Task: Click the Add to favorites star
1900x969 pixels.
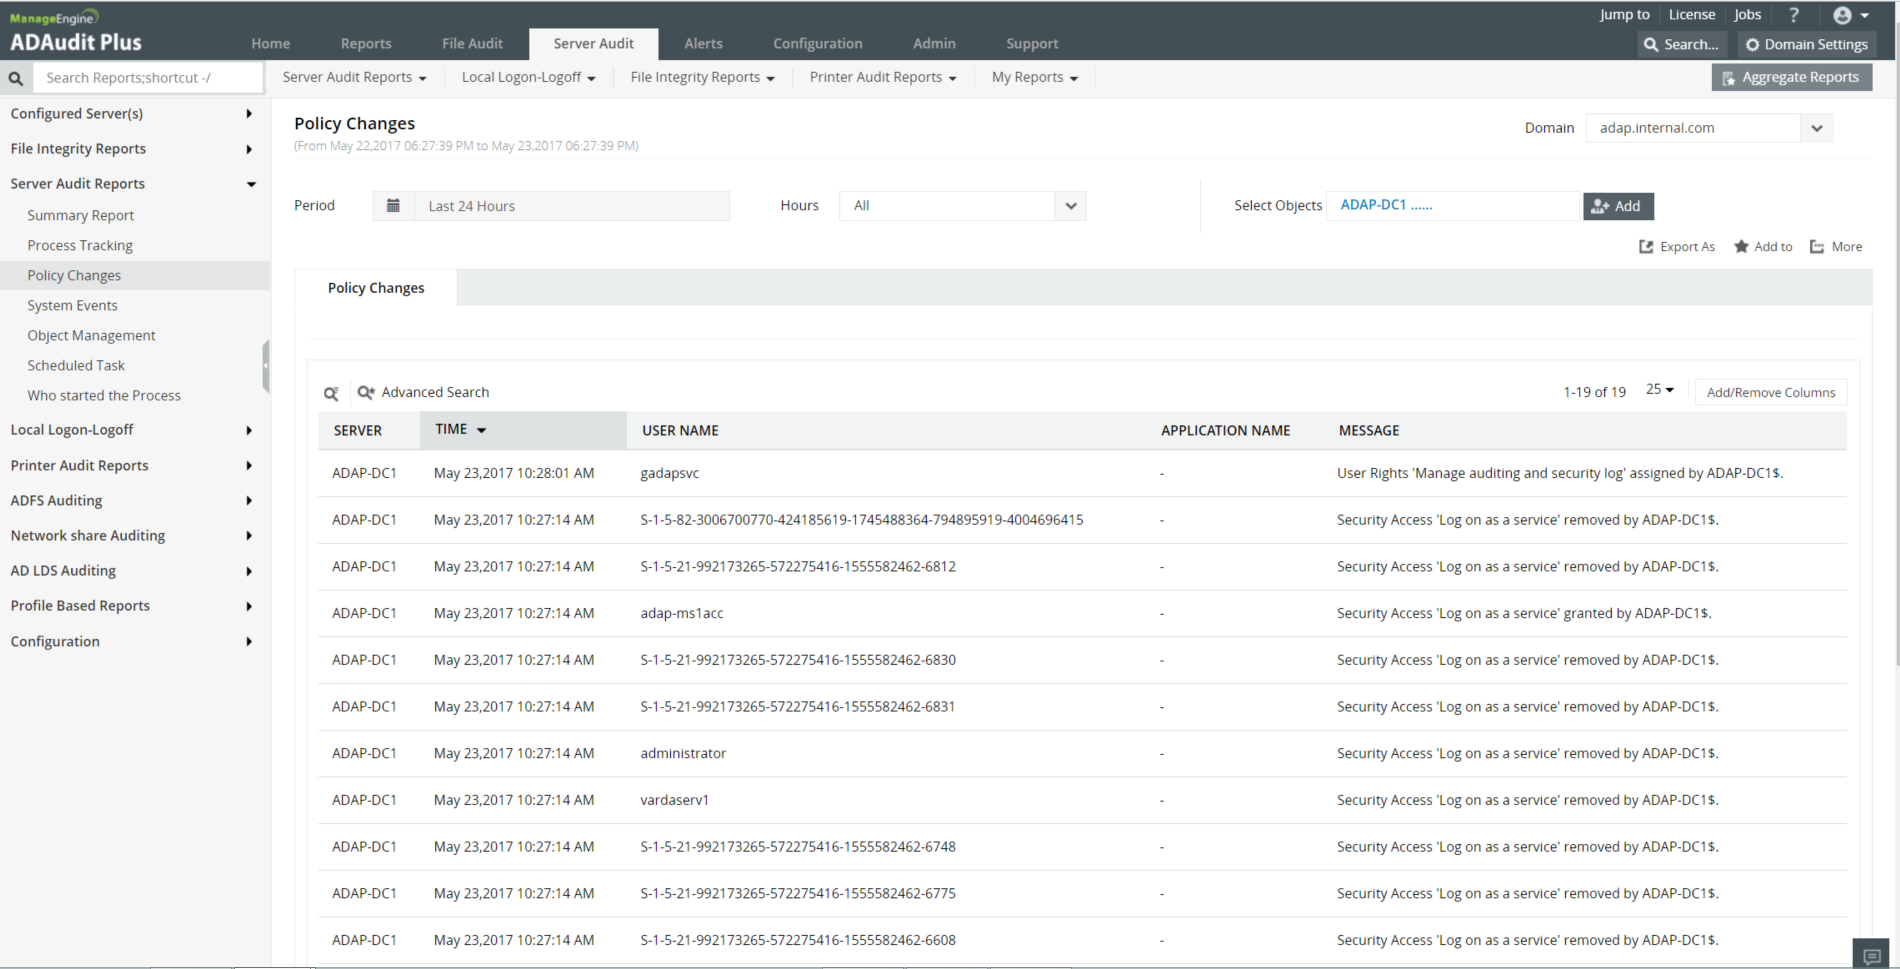Action: (1741, 247)
